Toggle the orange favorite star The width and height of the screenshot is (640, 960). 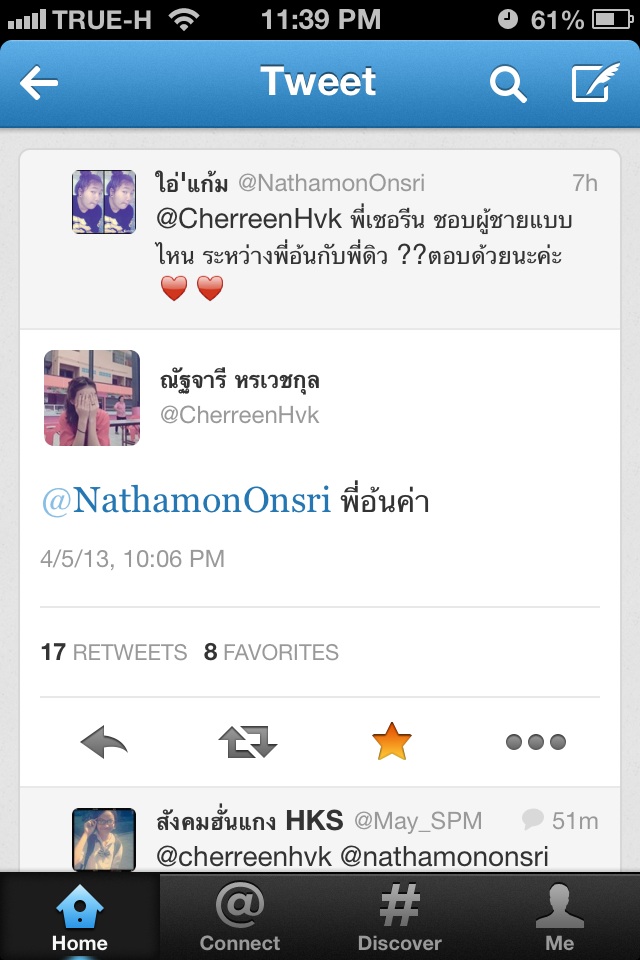pos(391,741)
